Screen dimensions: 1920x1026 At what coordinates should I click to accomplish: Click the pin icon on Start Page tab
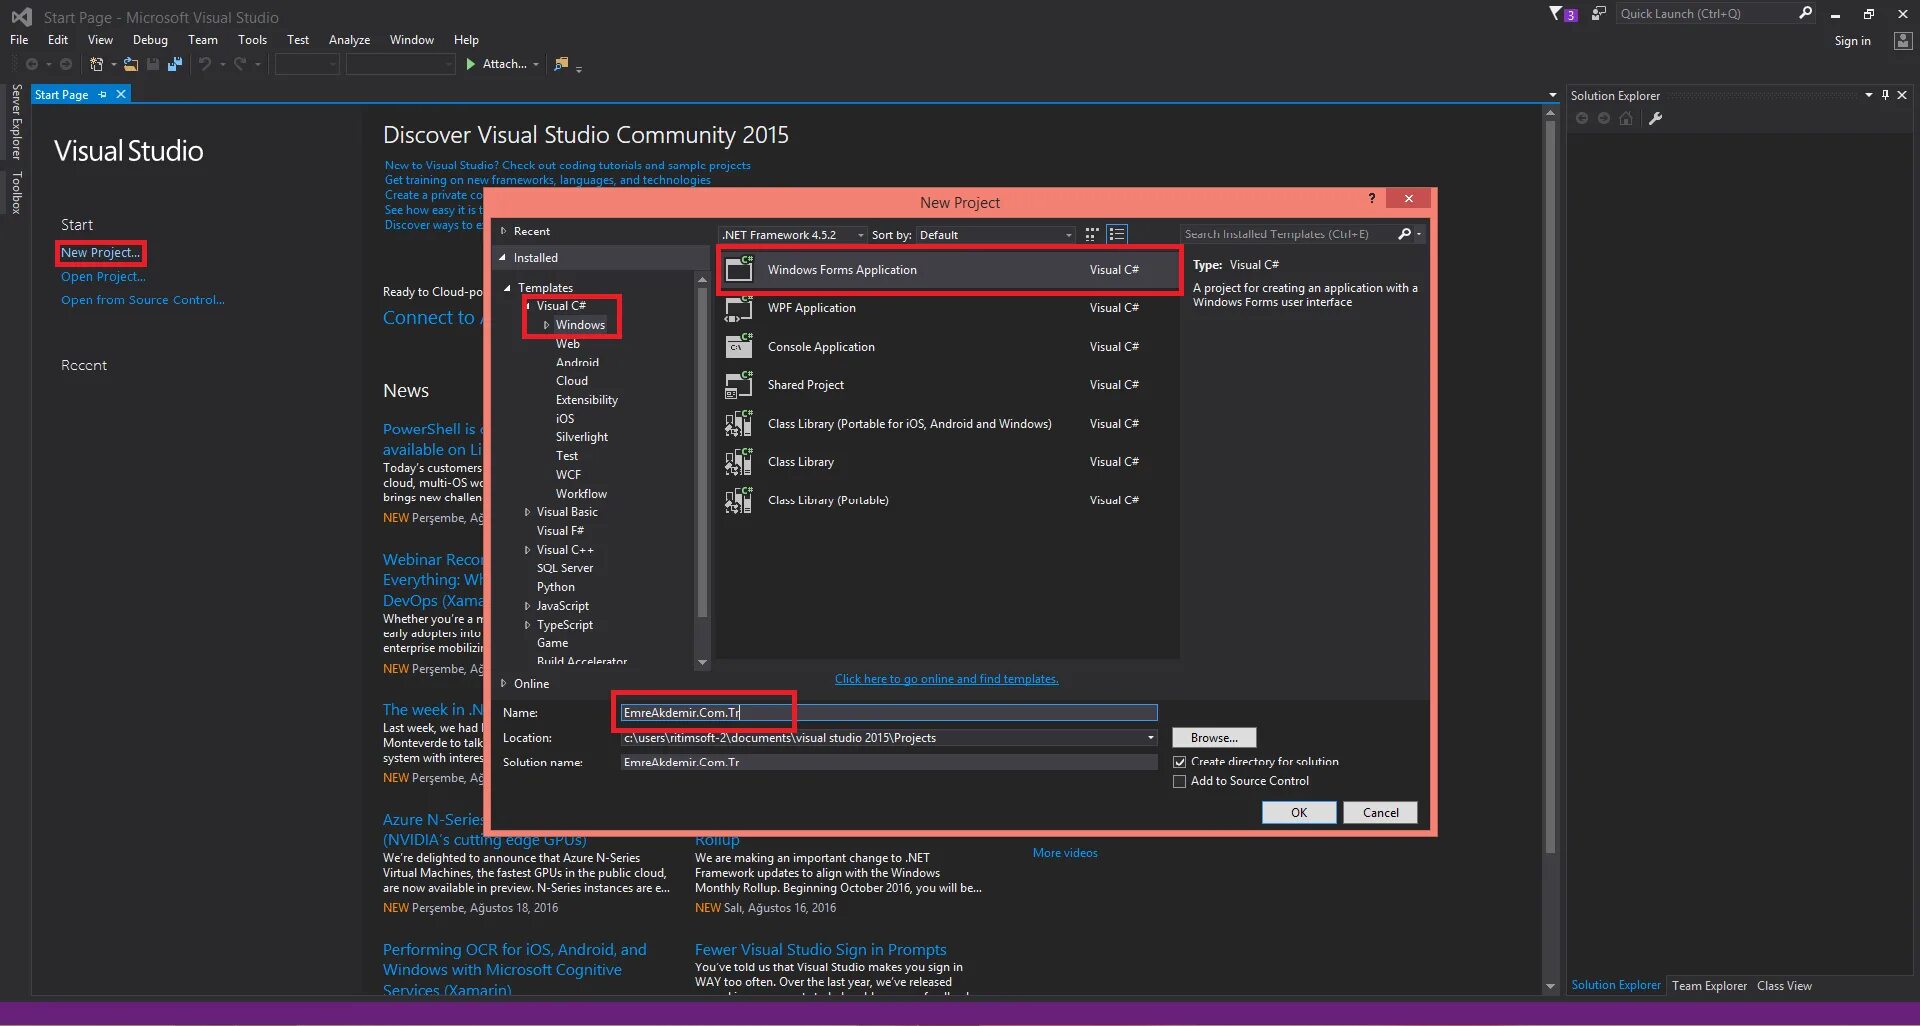[102, 94]
